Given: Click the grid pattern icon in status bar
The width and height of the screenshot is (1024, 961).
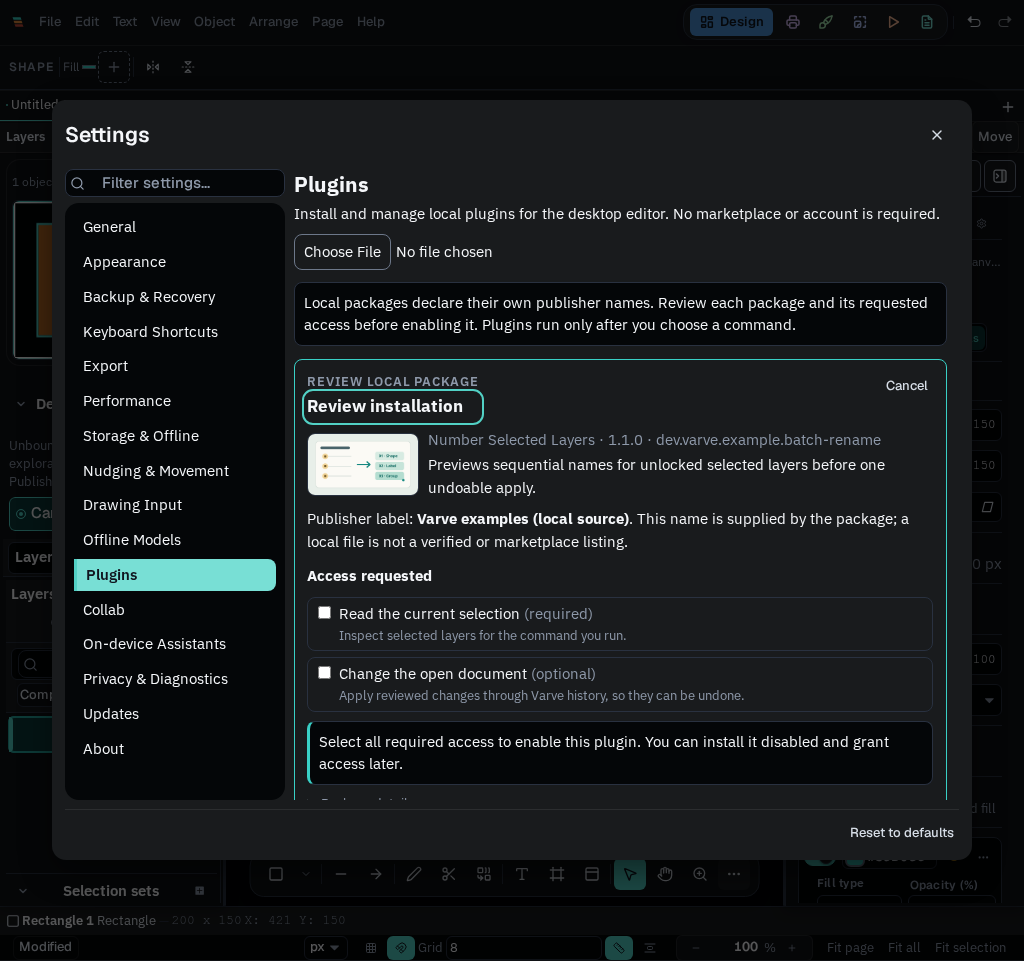Looking at the screenshot, I should coord(370,947).
